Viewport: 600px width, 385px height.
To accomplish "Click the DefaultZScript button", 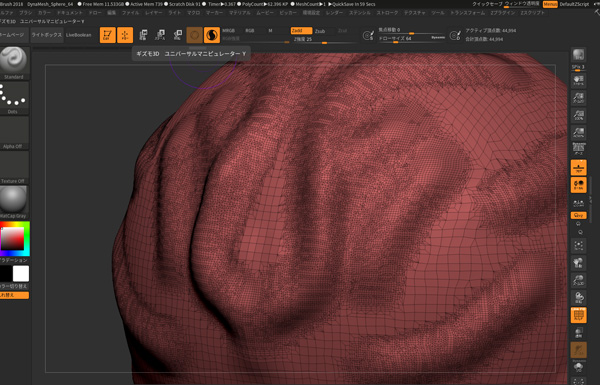I will [574, 4].
